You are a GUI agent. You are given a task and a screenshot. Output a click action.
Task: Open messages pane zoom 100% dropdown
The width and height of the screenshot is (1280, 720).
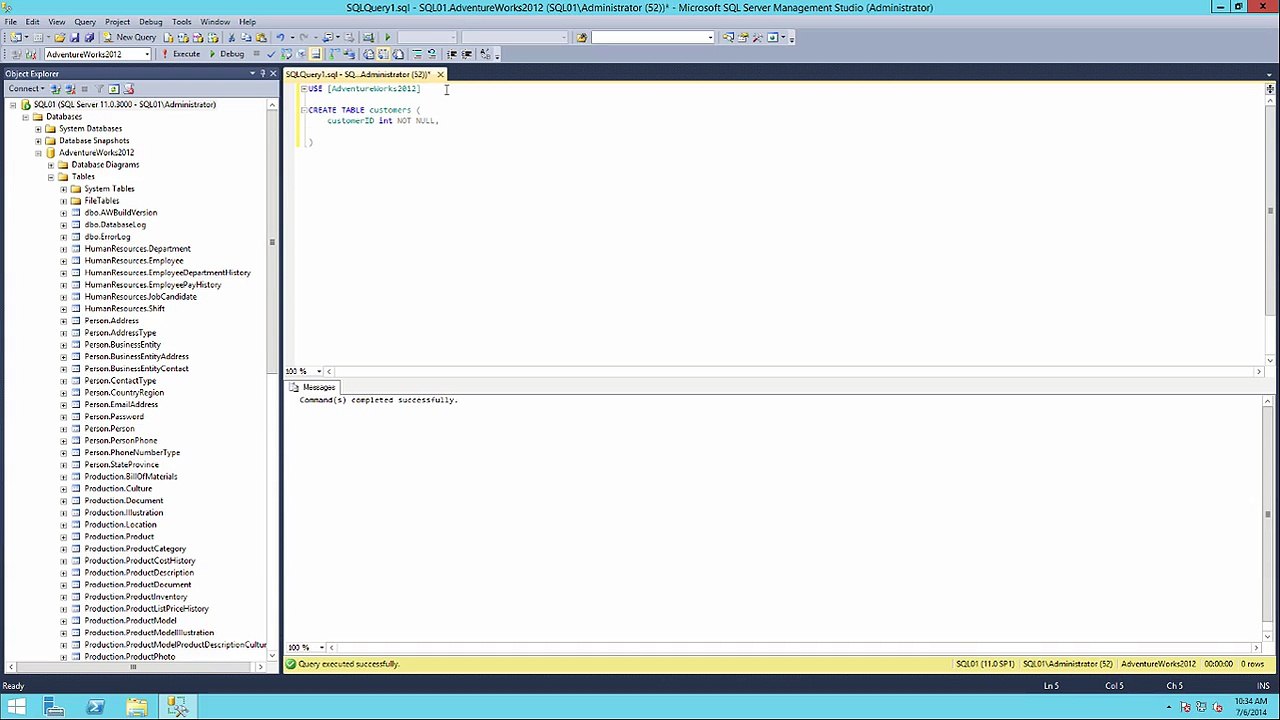point(321,647)
